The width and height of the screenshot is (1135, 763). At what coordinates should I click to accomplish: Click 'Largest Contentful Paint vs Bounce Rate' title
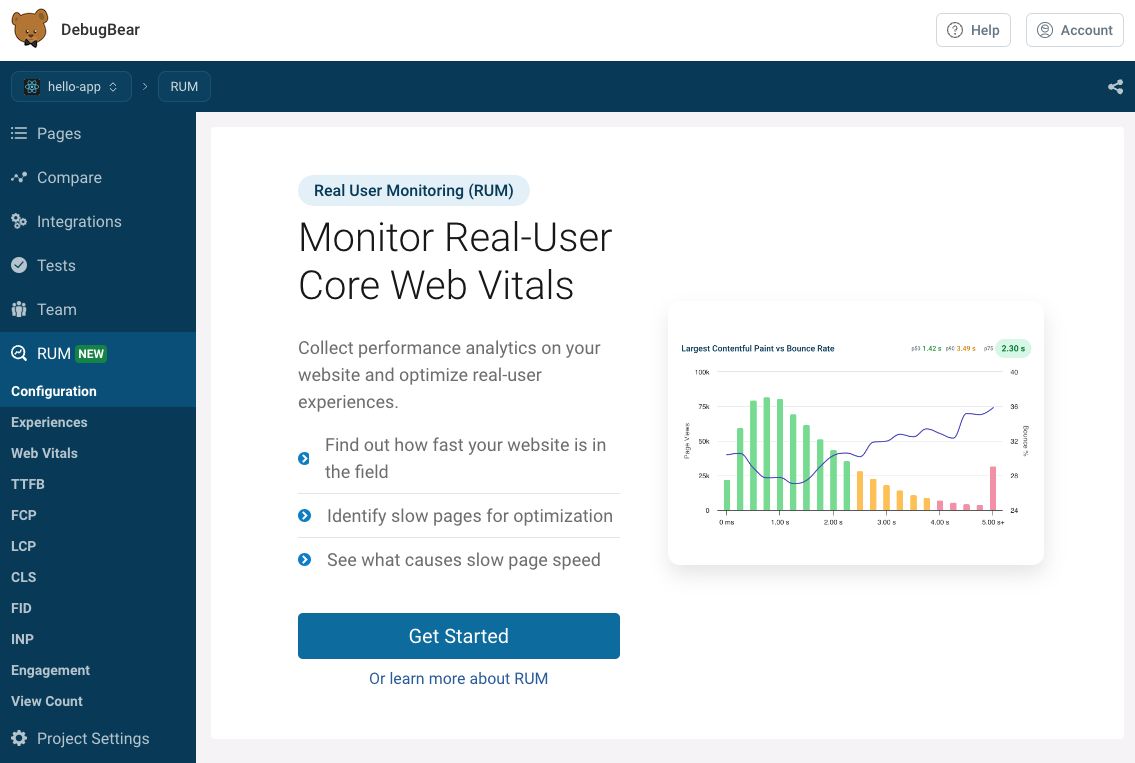point(758,349)
